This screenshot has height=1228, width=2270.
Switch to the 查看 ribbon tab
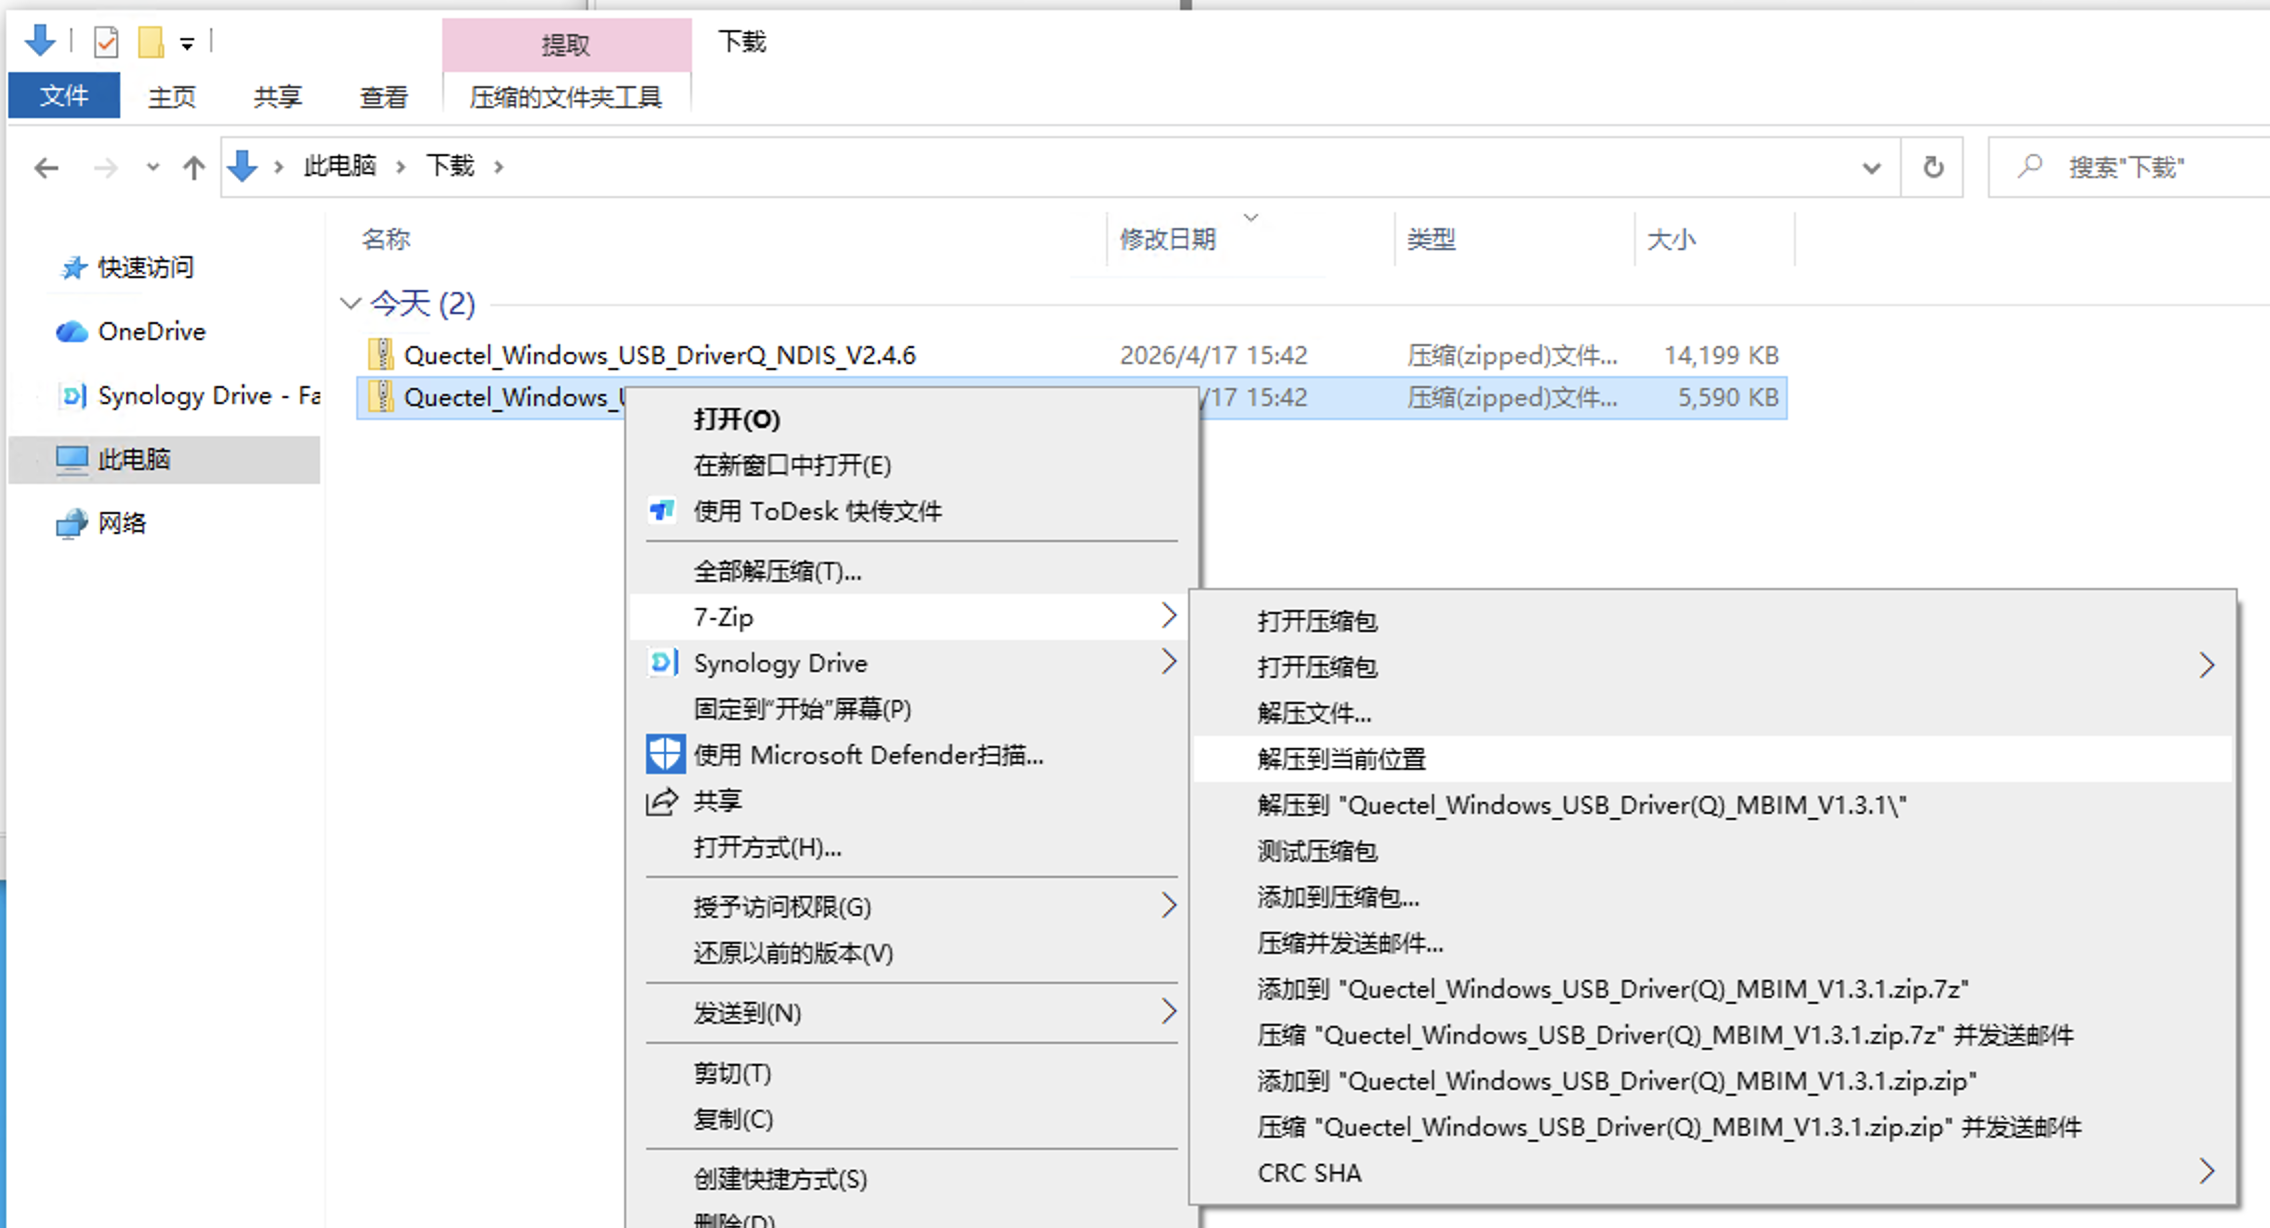click(384, 97)
